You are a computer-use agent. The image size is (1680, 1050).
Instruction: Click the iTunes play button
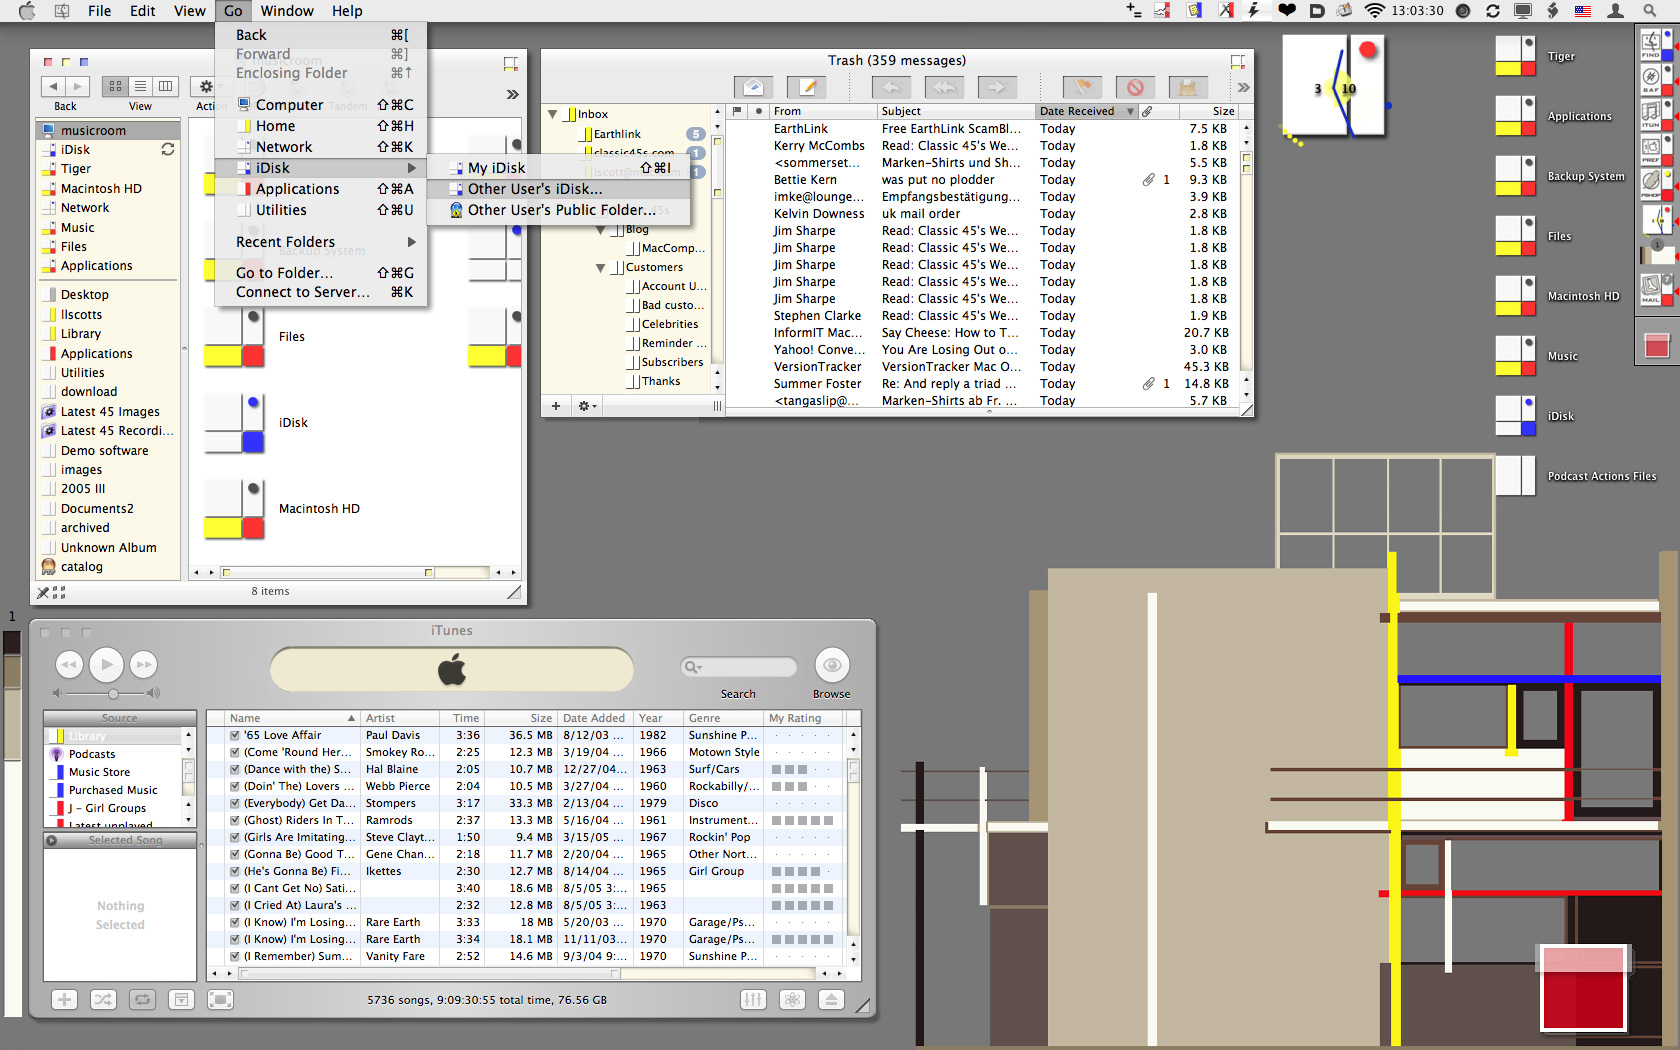click(106, 664)
